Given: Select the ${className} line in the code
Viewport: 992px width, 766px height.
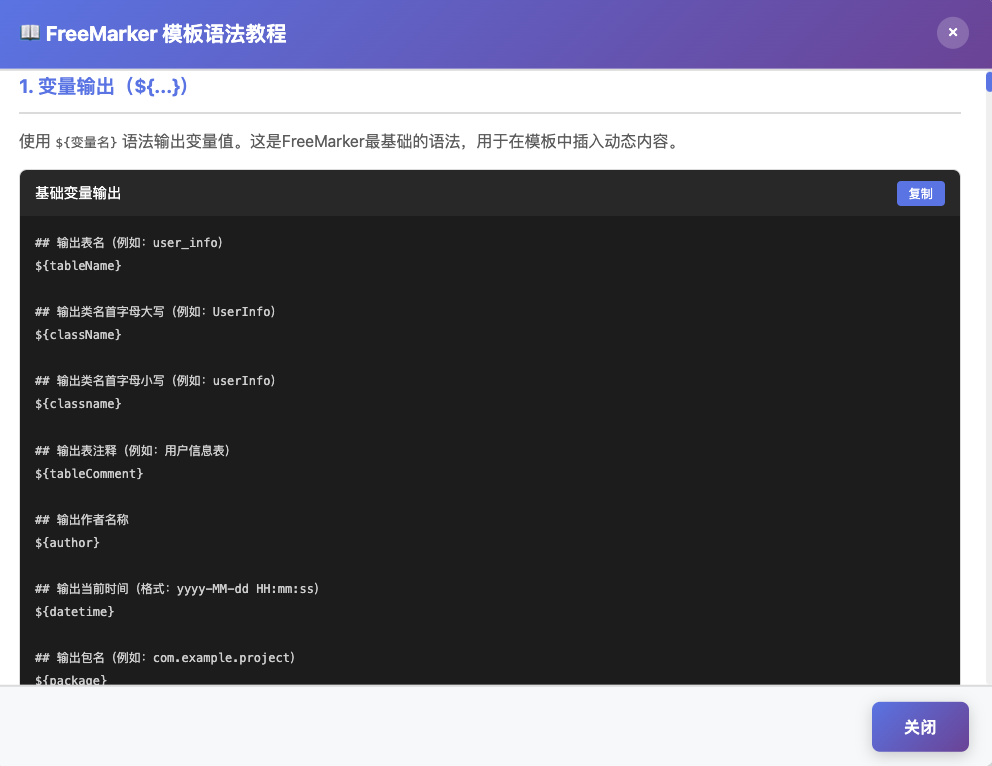Looking at the screenshot, I should click(78, 334).
